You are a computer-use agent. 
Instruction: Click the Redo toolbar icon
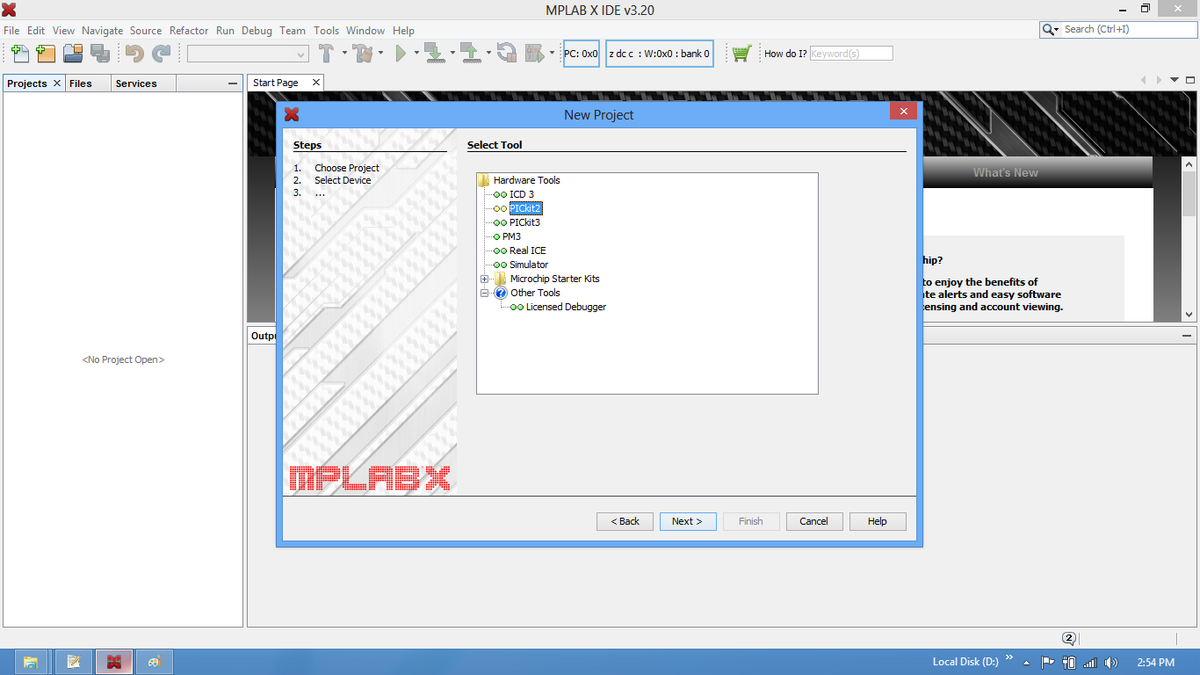[161, 53]
